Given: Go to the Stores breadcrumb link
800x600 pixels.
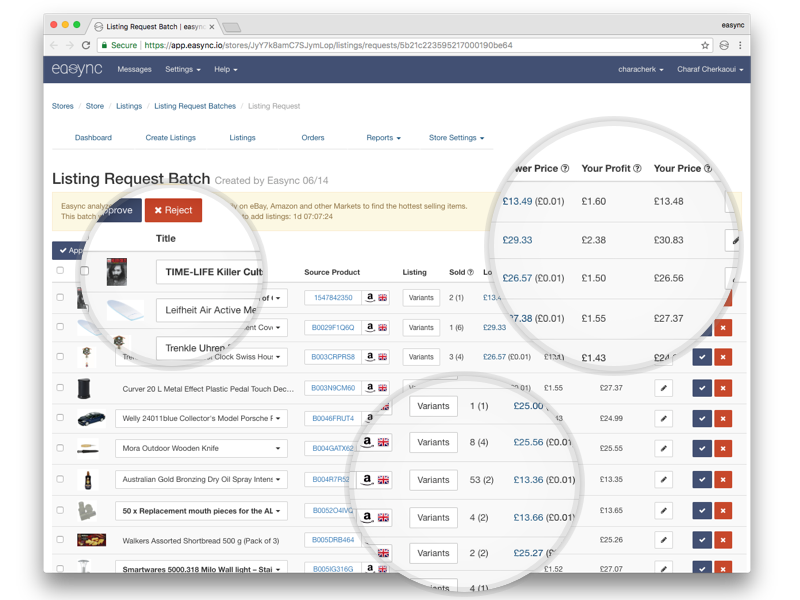Looking at the screenshot, I should click(x=62, y=106).
